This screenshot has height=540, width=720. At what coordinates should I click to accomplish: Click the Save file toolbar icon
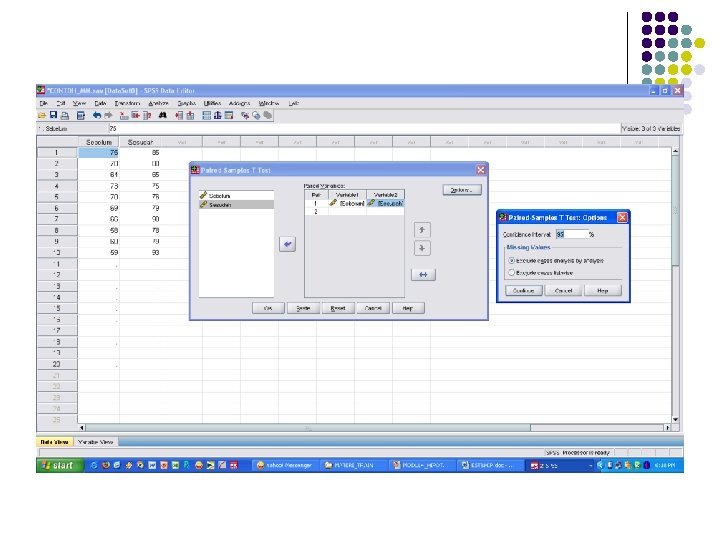click(53, 115)
